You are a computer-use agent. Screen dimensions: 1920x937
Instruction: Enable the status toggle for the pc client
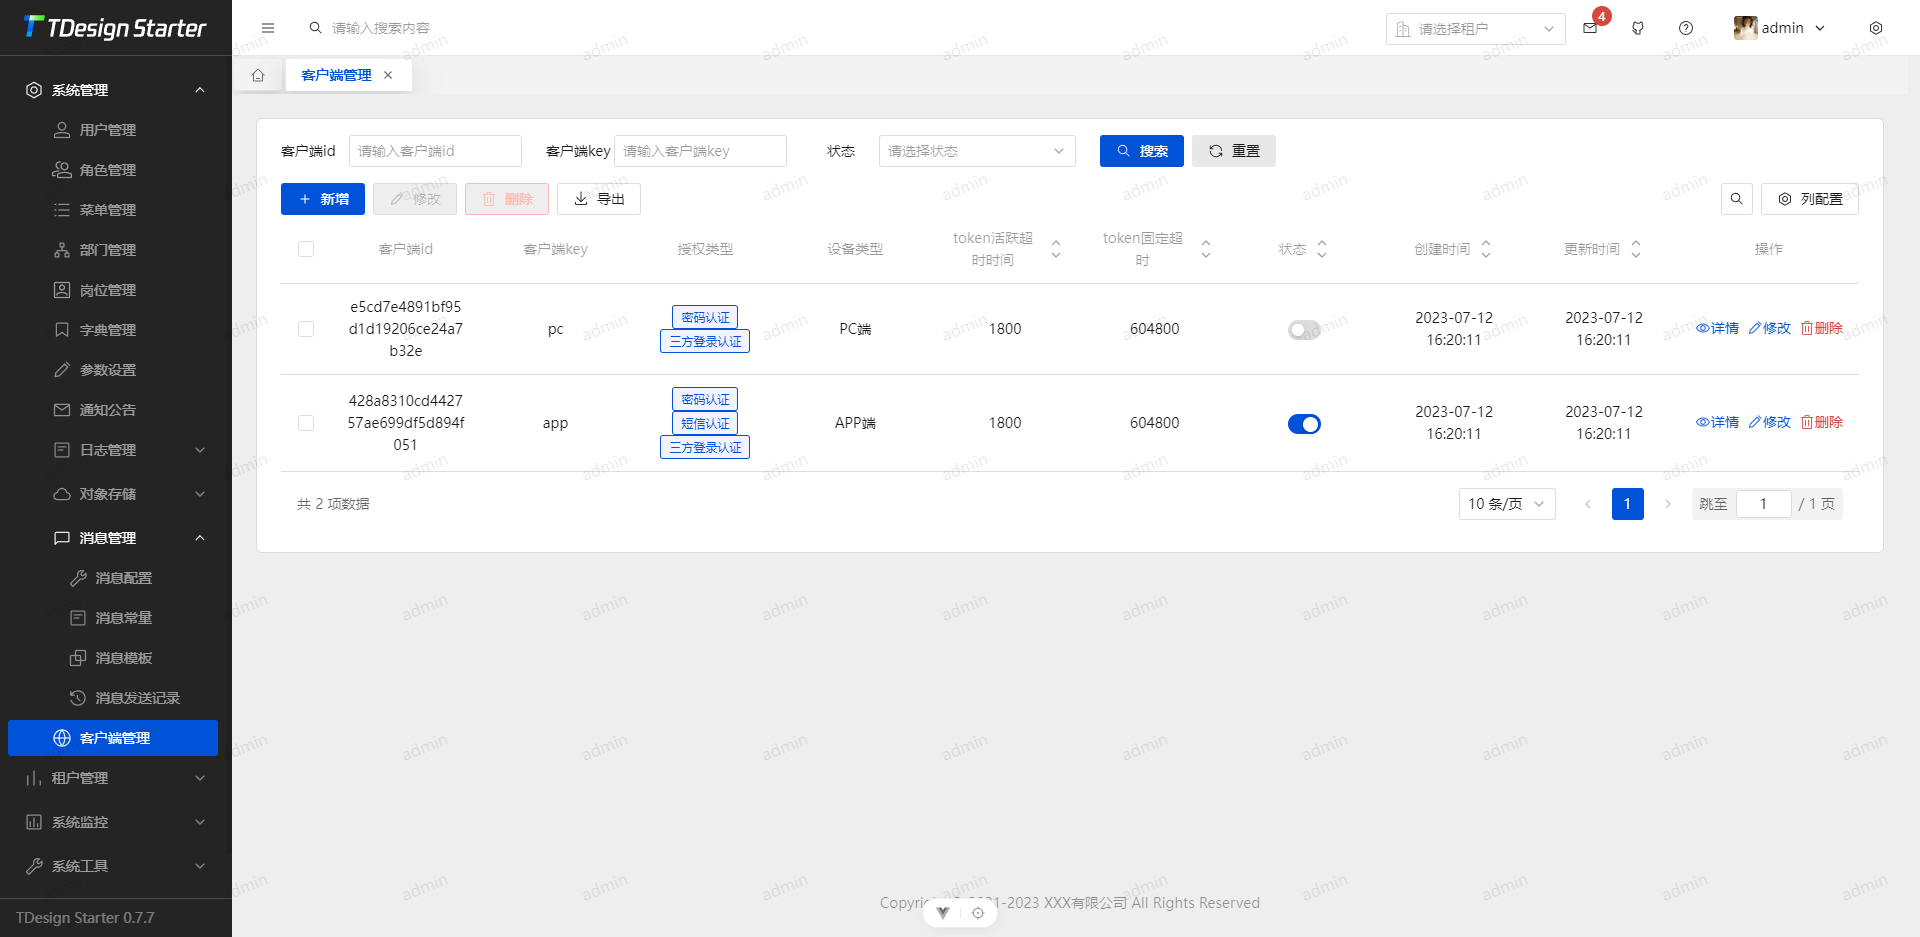click(1304, 329)
